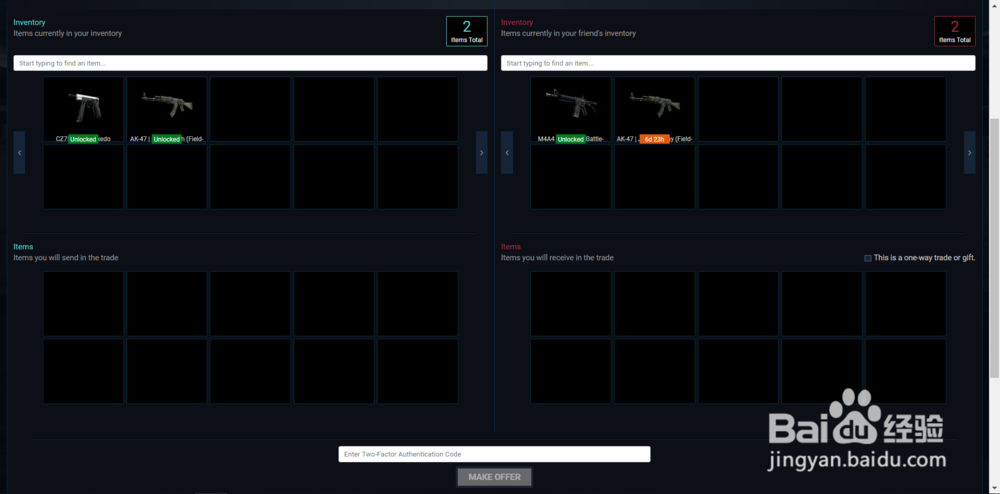Click the orange '6d 23h' lock badge
Image resolution: width=1000 pixels, height=494 pixels.
(654, 139)
